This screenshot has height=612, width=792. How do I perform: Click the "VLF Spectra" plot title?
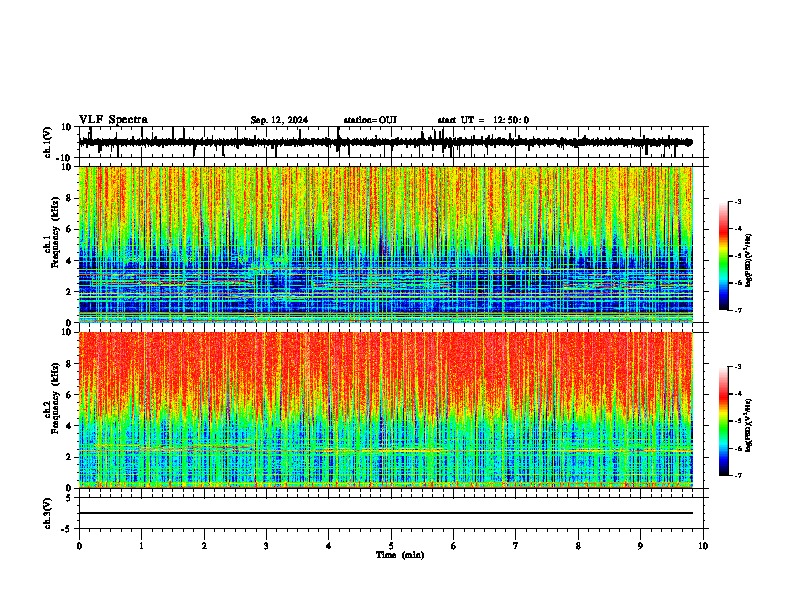coord(113,120)
